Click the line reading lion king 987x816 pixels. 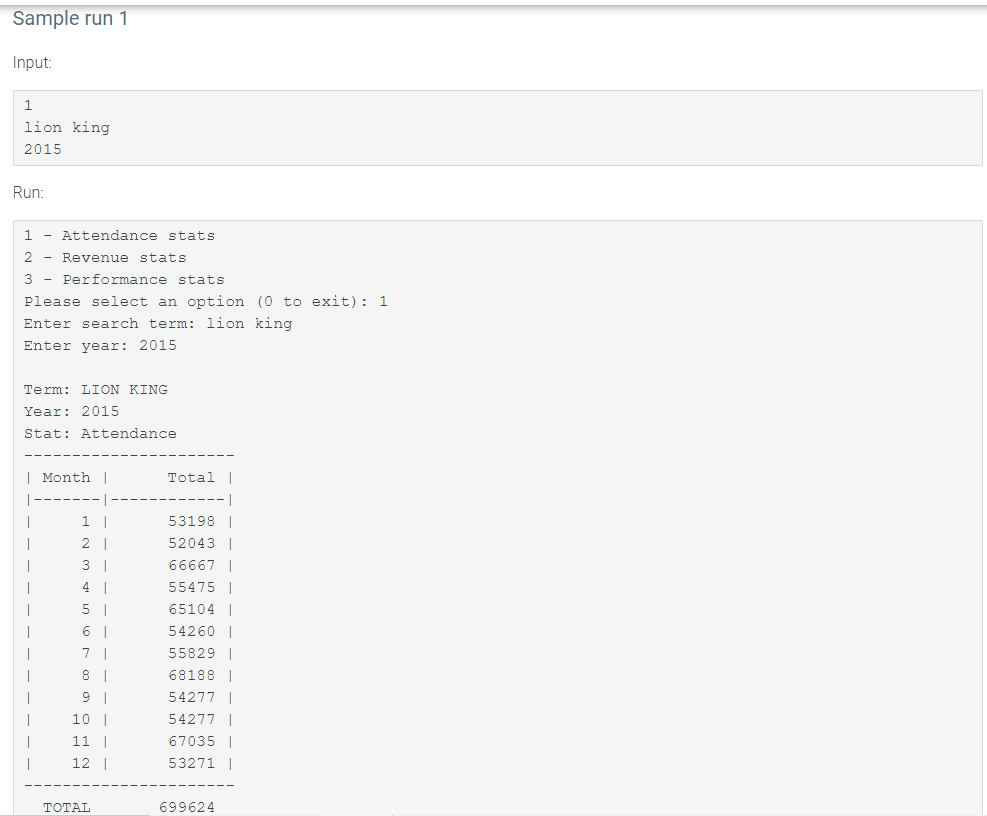point(66,127)
